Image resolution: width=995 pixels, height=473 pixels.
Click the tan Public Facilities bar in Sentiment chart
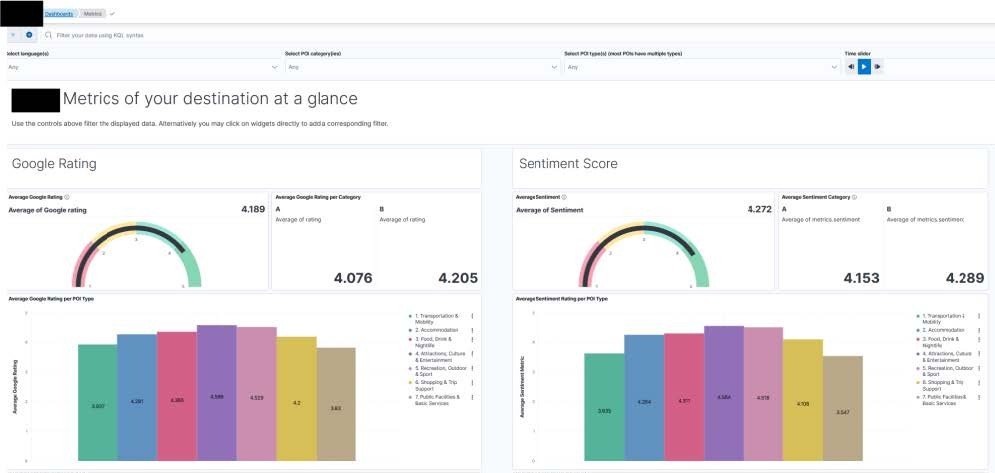[843, 408]
